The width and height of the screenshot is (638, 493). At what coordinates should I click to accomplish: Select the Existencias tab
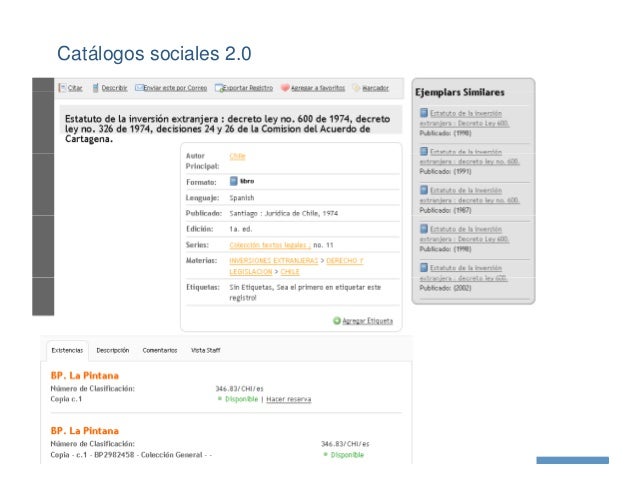click(x=66, y=350)
